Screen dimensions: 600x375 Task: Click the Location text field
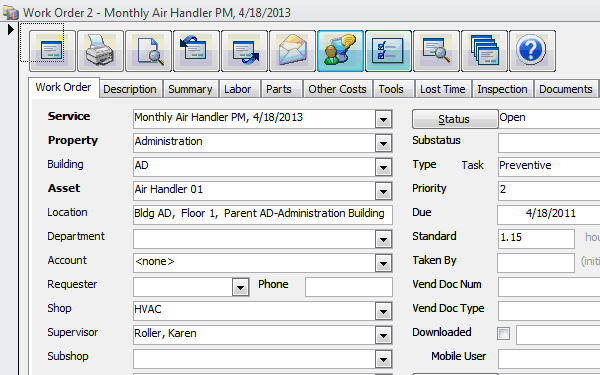[x=263, y=215]
